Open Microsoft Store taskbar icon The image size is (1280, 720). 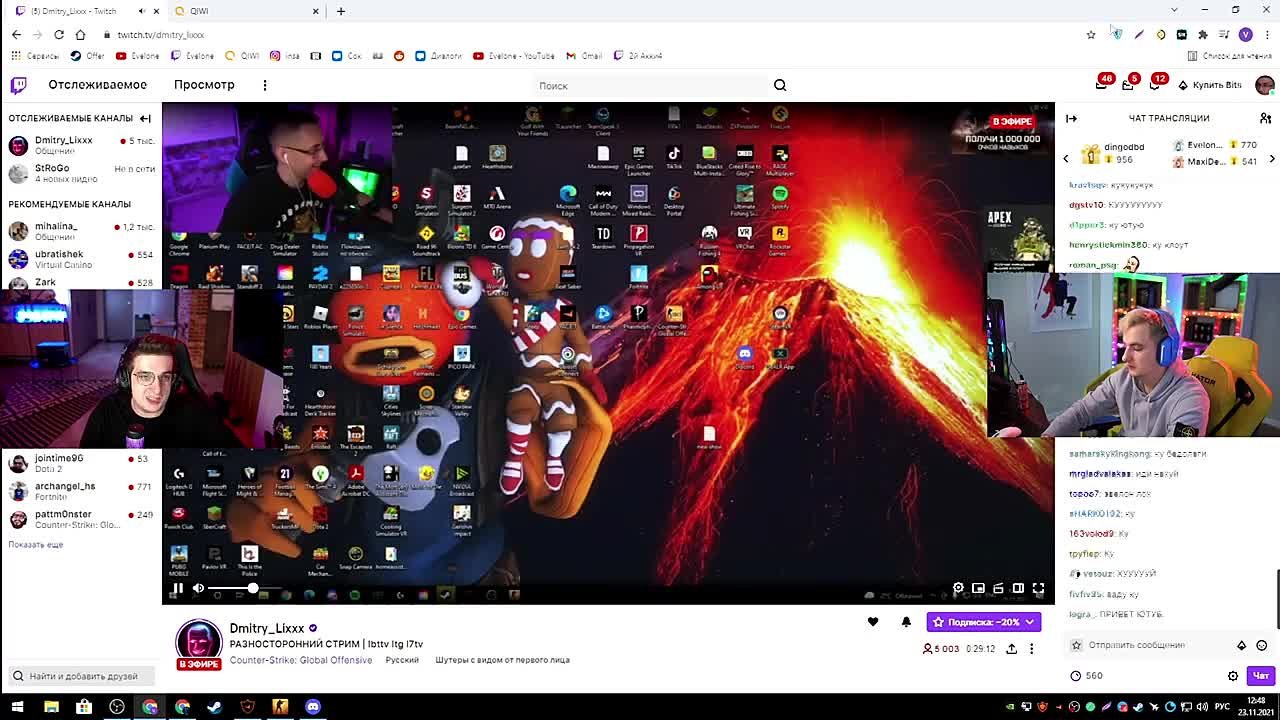(84, 707)
